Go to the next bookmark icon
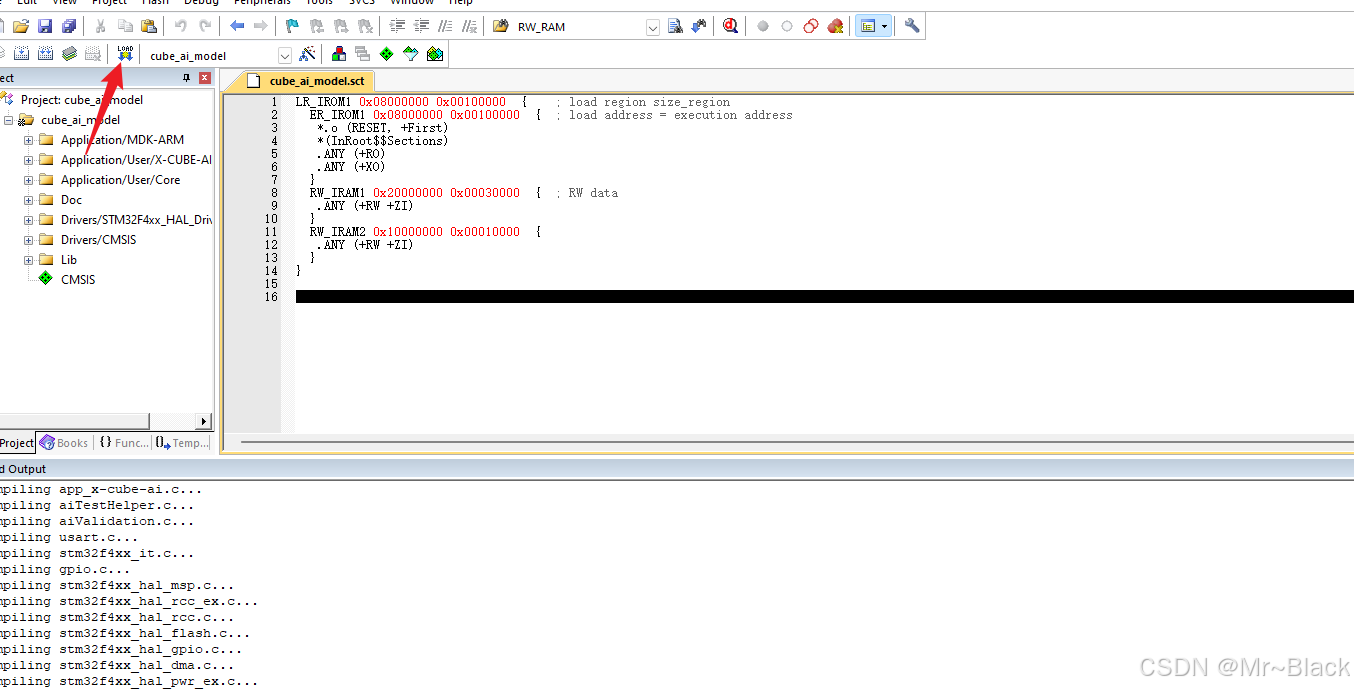1354x690 pixels. point(341,26)
